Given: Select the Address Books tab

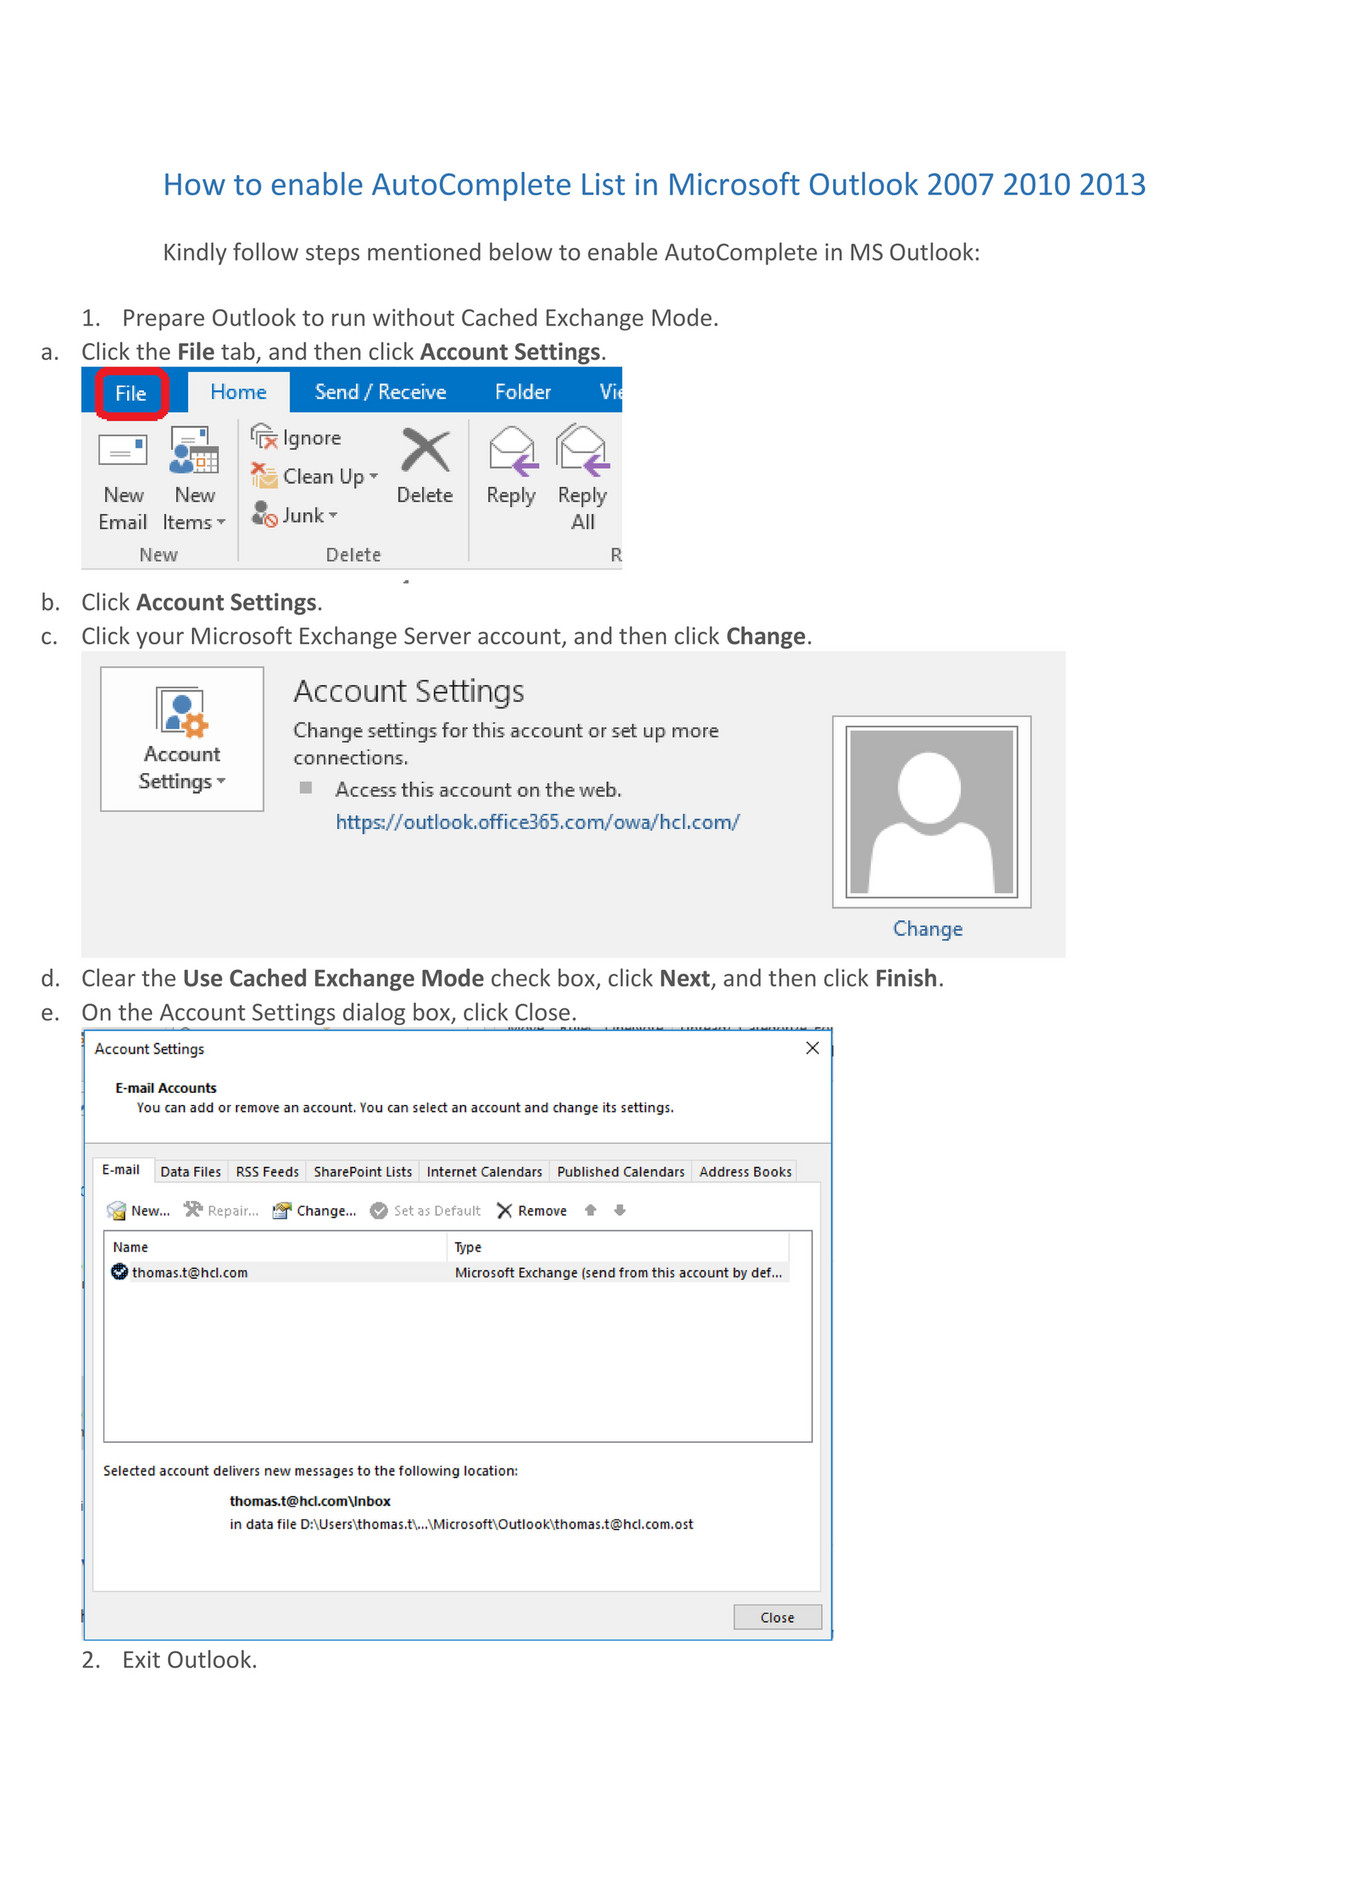Looking at the screenshot, I should point(745,1172).
